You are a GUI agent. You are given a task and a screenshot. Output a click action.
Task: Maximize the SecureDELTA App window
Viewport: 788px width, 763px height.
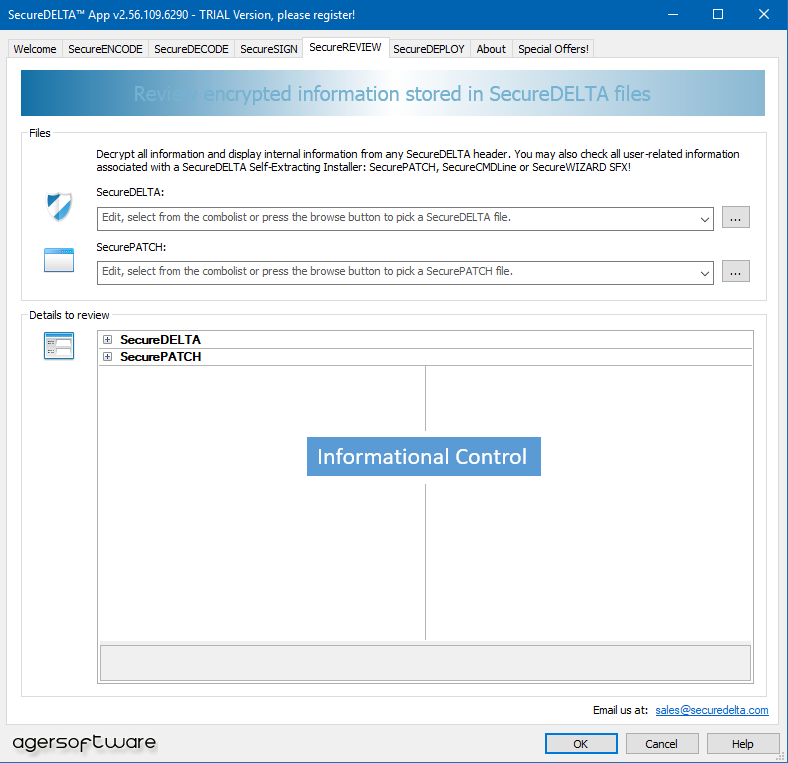(718, 15)
